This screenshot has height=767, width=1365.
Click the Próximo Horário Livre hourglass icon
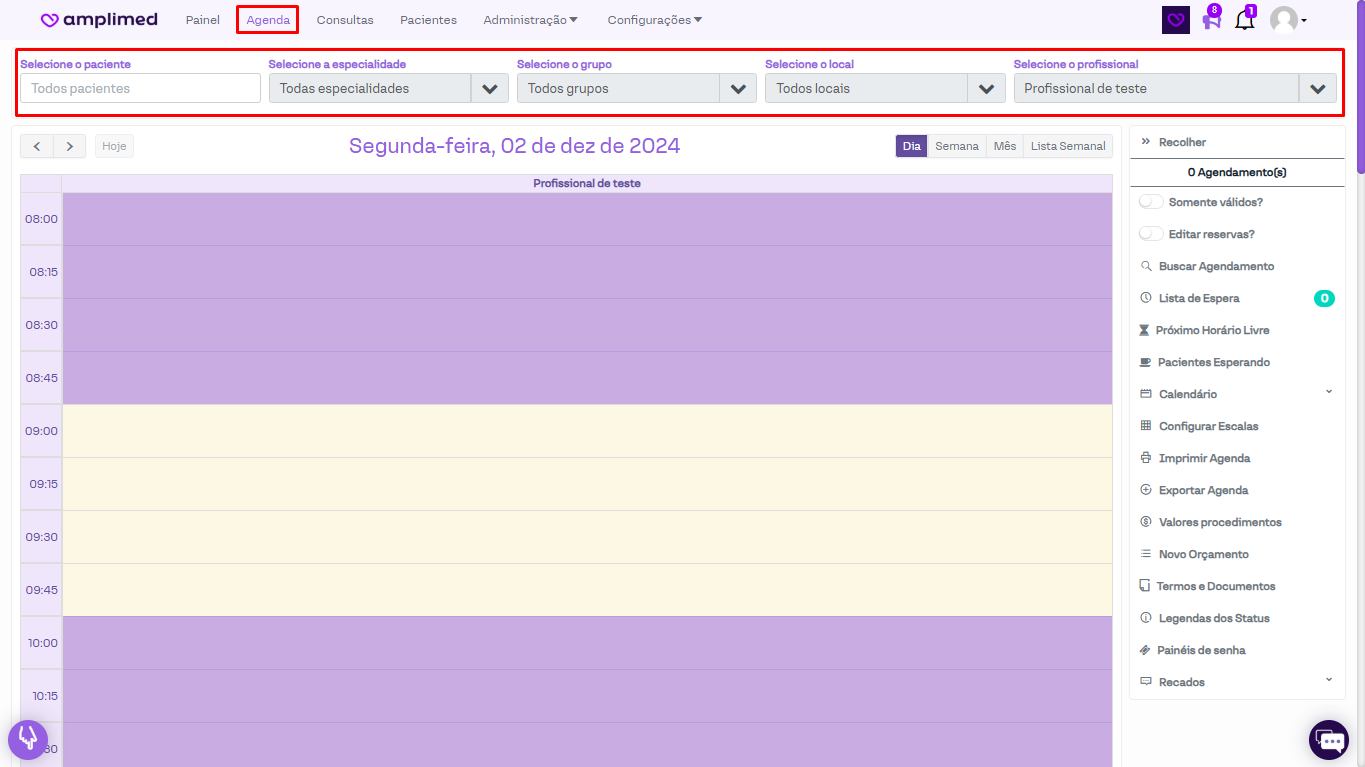pyautogui.click(x=1144, y=330)
